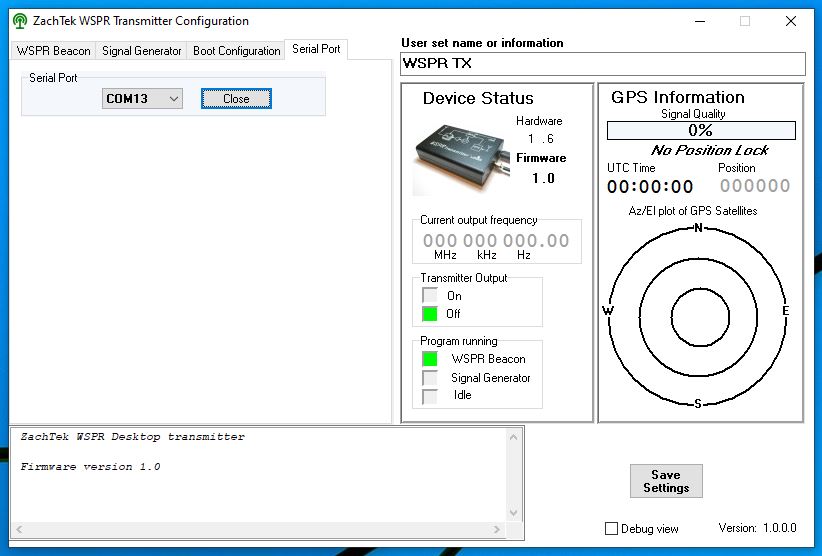Click the Signal Generator program indicator
The width and height of the screenshot is (822, 556).
coord(430,378)
